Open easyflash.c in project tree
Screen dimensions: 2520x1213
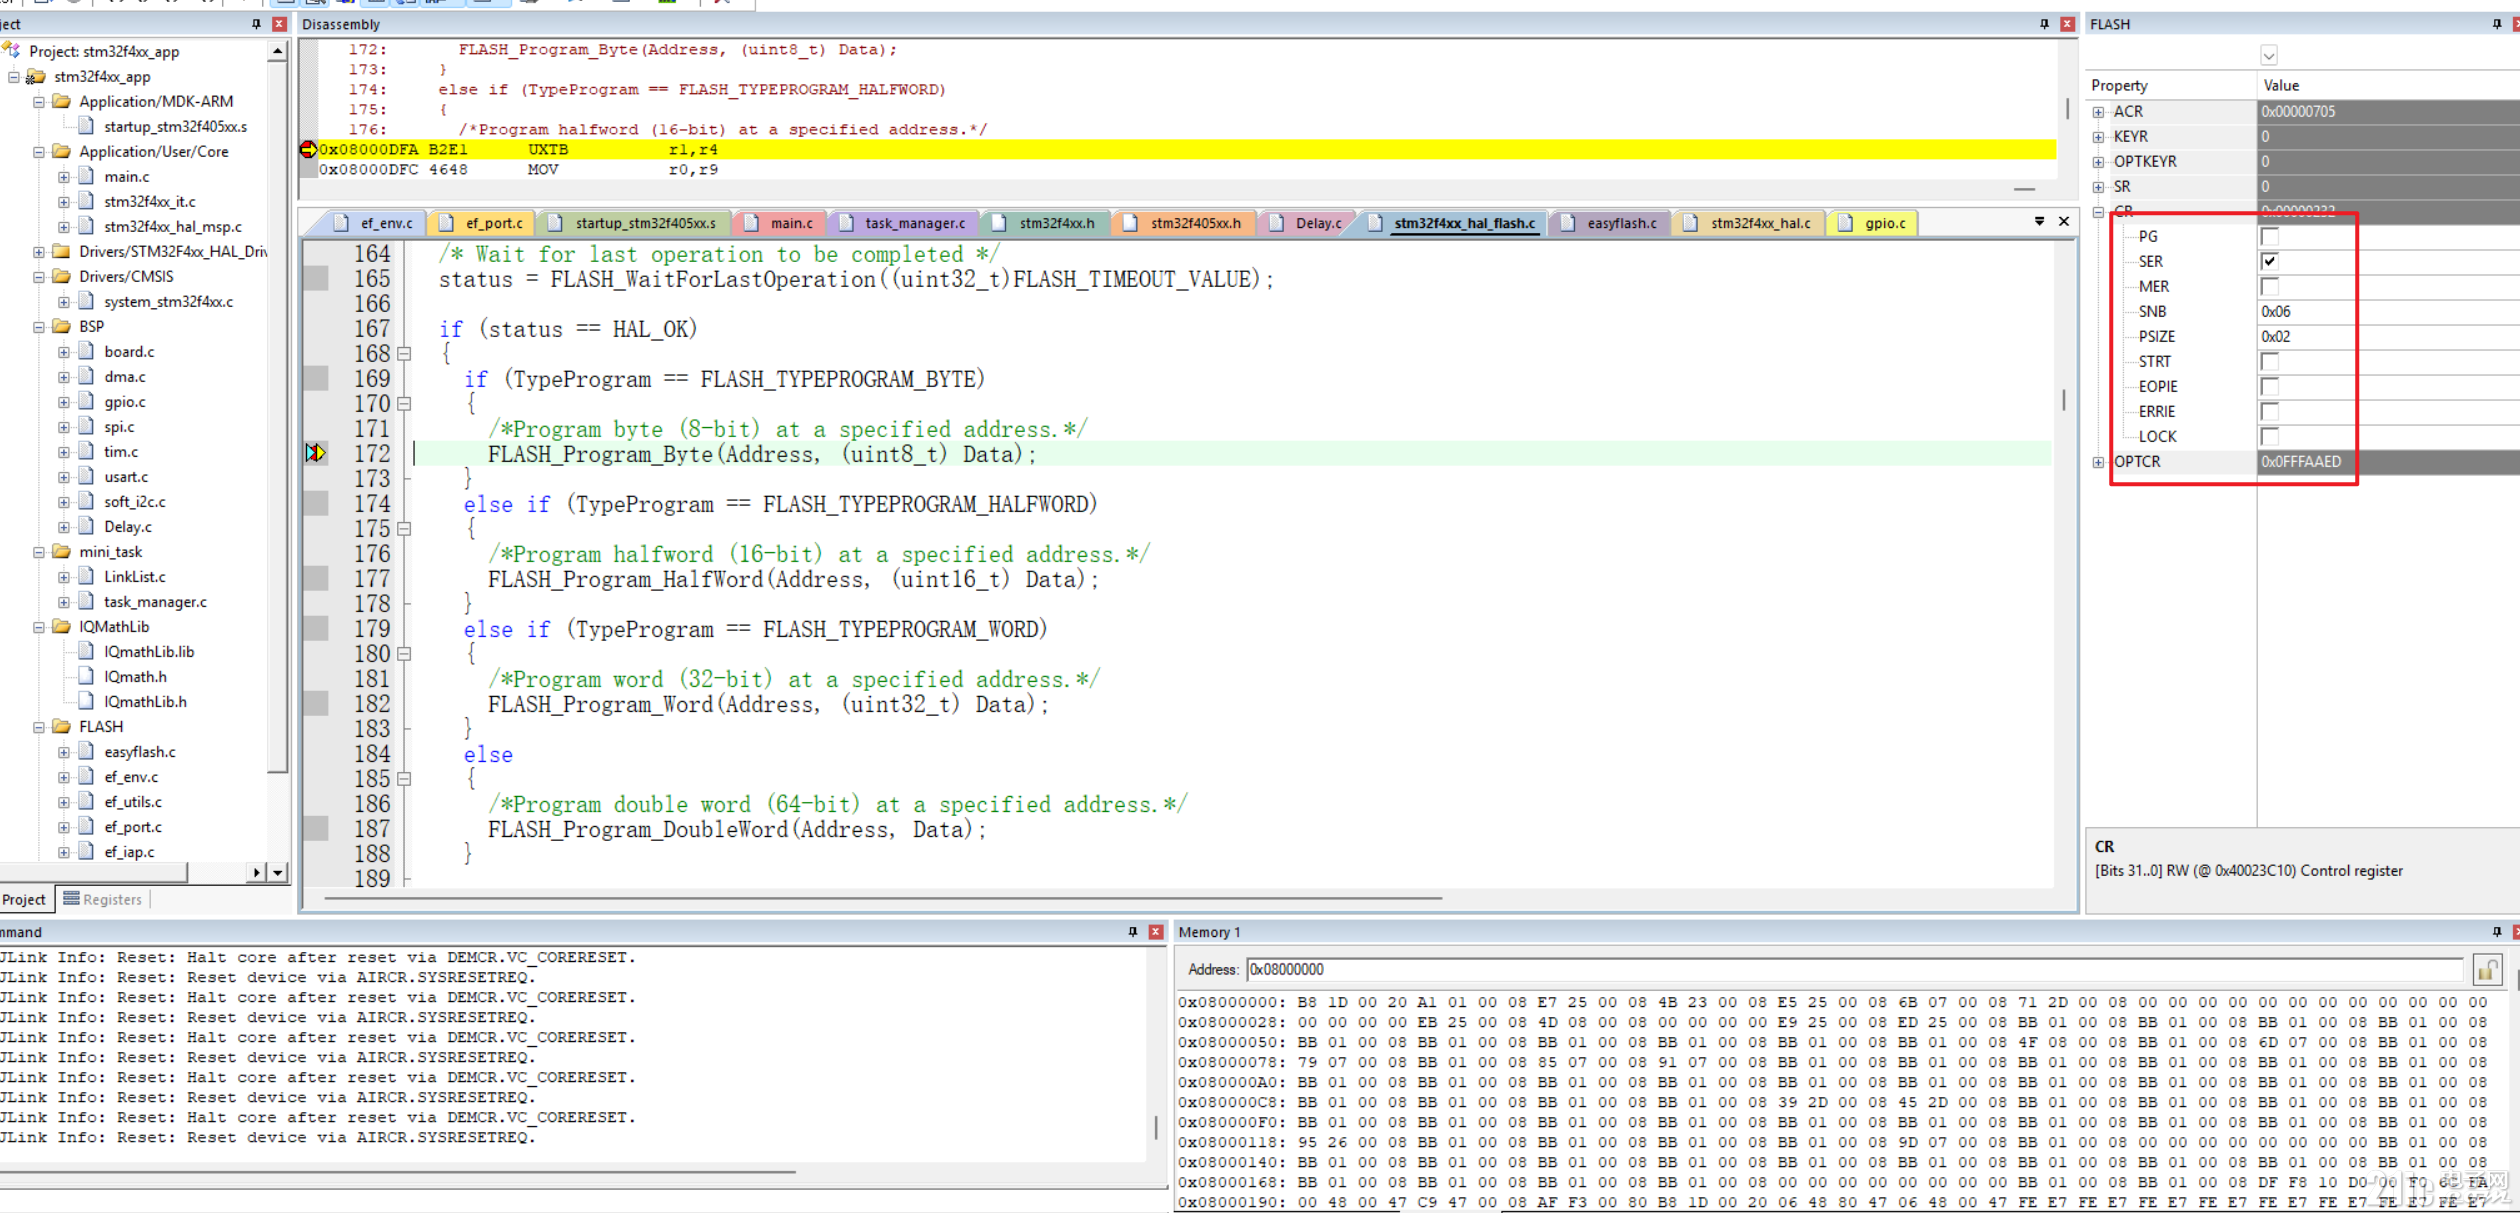coord(140,752)
